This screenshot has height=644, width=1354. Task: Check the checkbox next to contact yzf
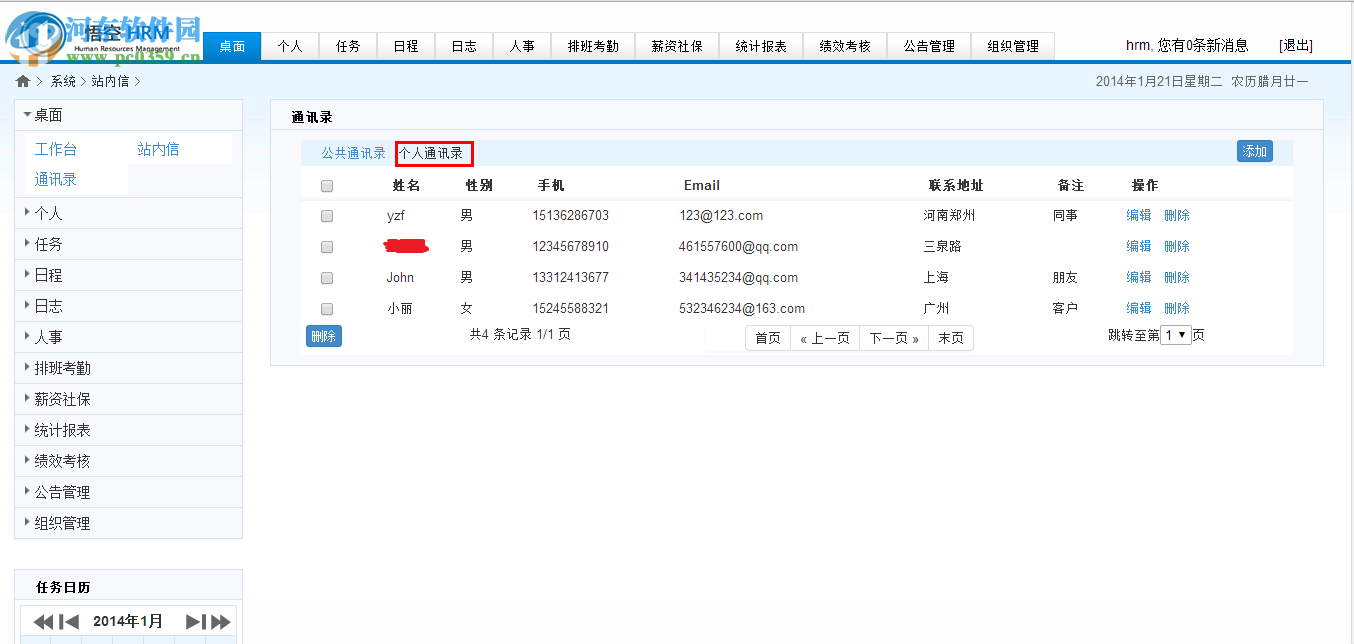click(326, 215)
